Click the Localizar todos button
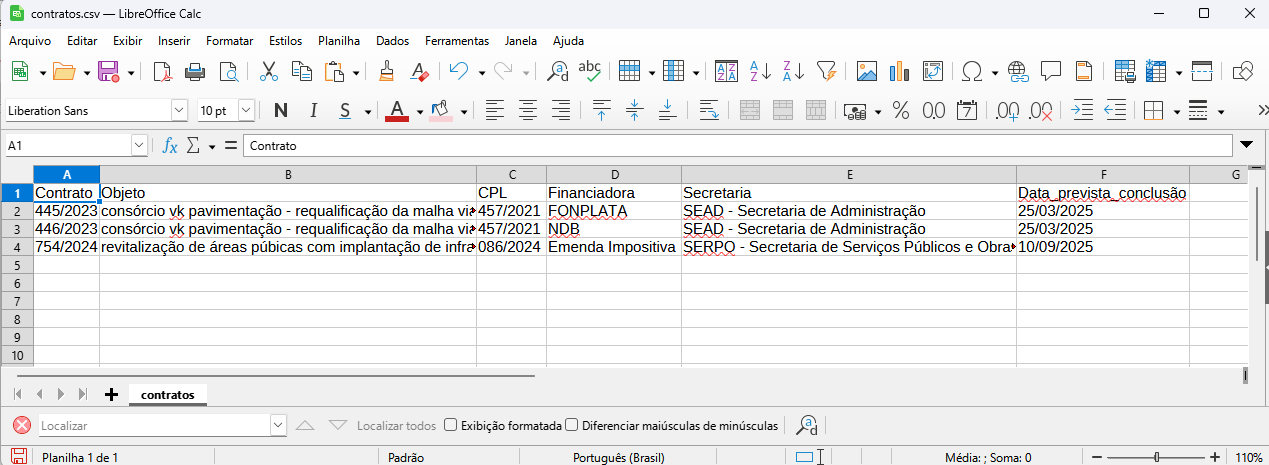 click(396, 426)
